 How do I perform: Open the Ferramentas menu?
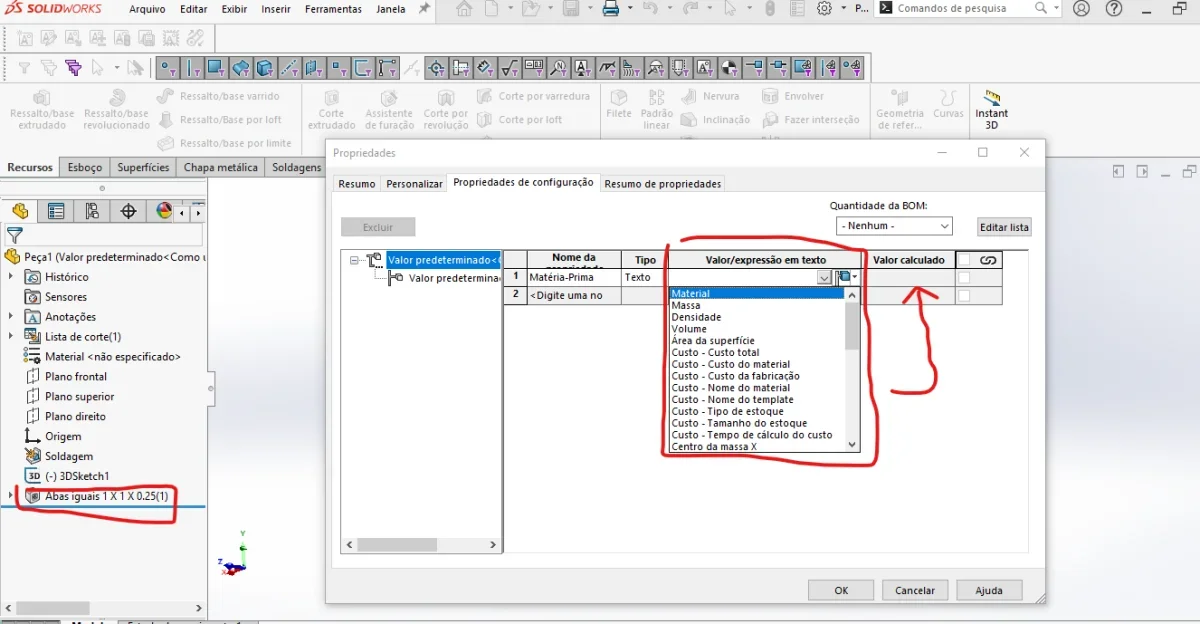(334, 9)
